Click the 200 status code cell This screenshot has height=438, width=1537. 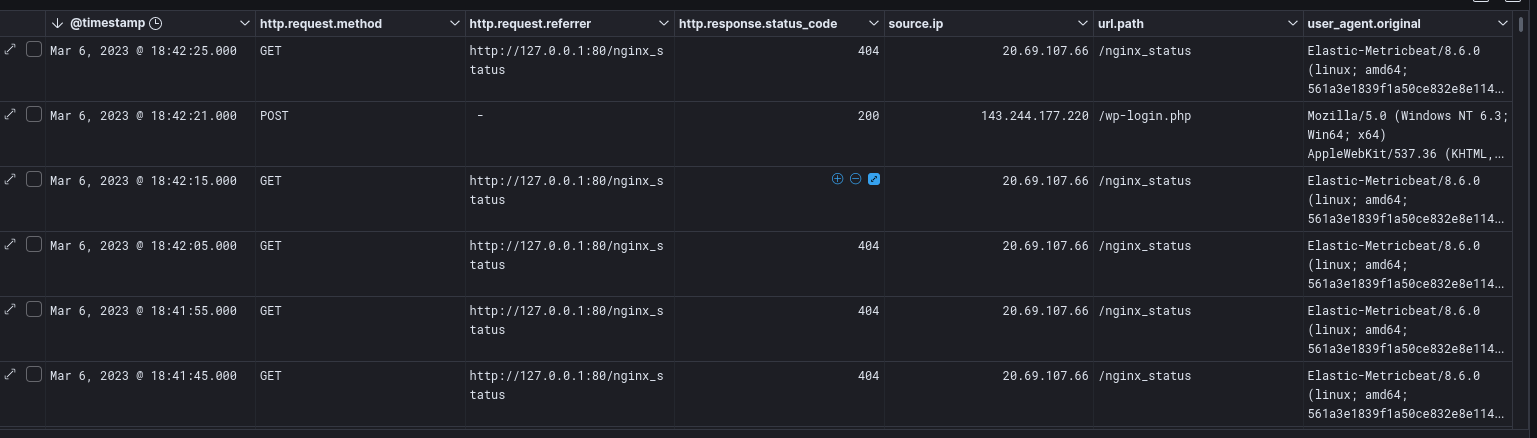click(x=868, y=116)
